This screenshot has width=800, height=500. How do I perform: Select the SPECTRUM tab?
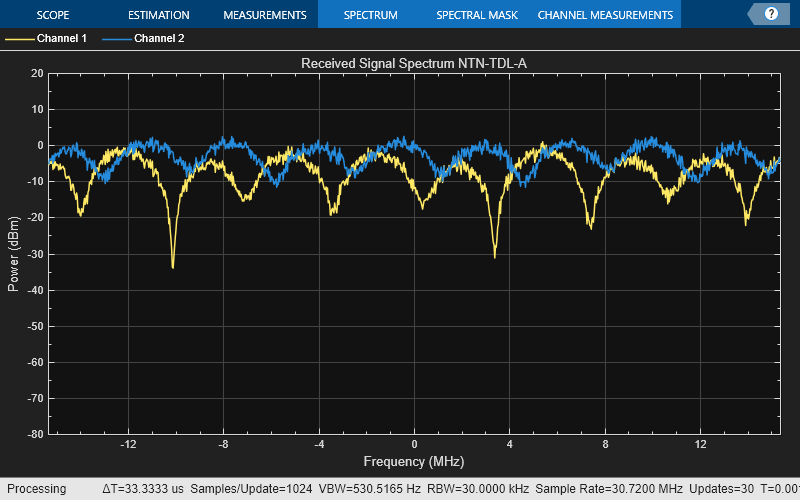[x=370, y=15]
